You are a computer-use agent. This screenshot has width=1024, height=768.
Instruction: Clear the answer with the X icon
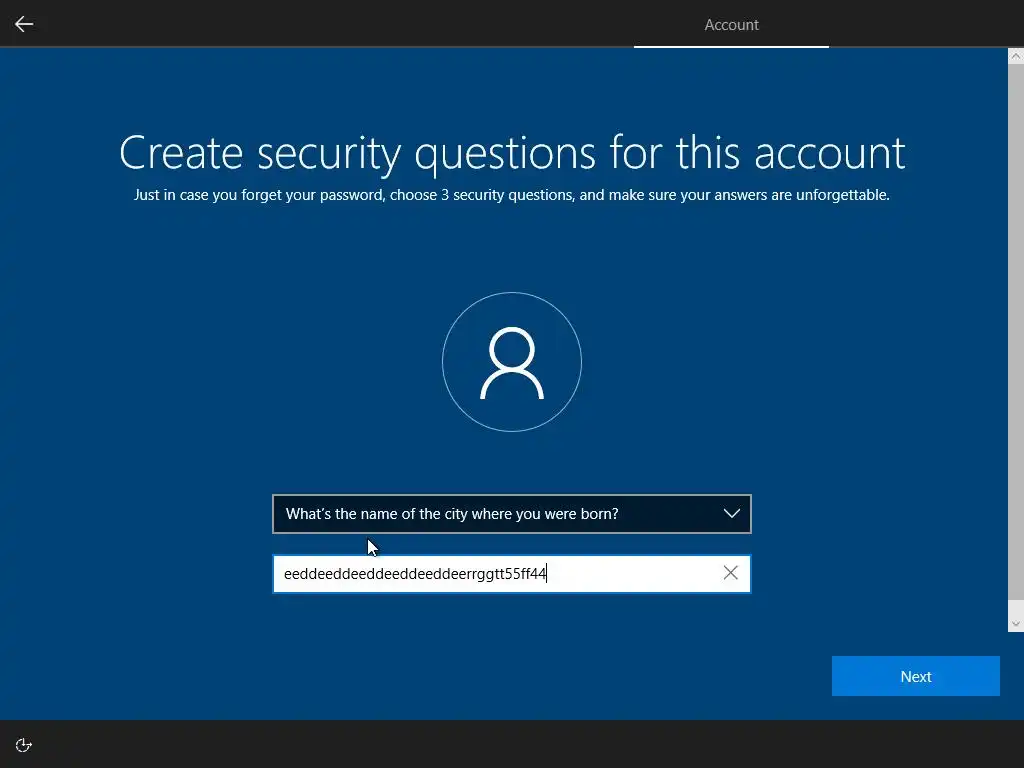tap(730, 573)
